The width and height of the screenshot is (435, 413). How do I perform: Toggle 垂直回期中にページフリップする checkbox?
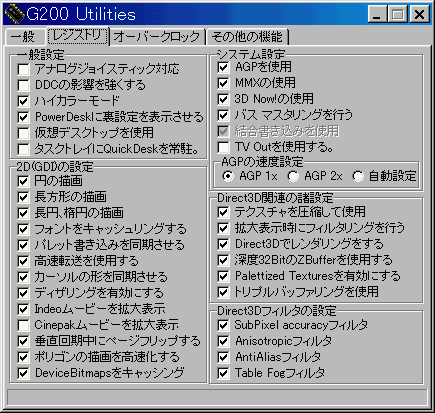click(x=23, y=341)
